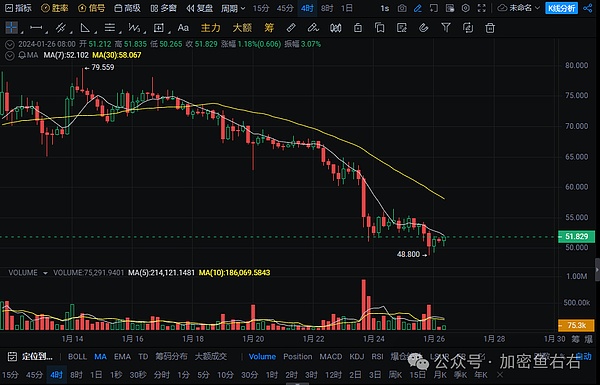600x385 pixels.
Task: Toggle the MA overlay
Action: click(100, 357)
